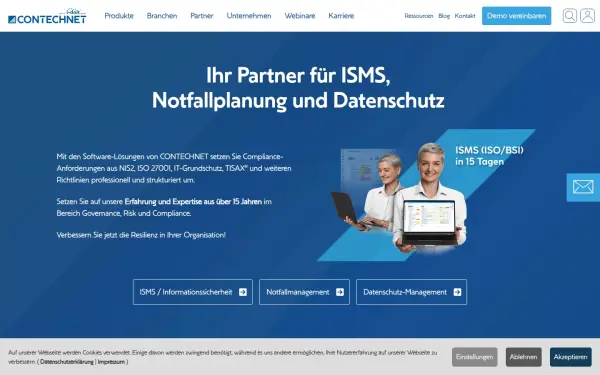
Task: Open Impressum link in cookie banner
Action: (x=111, y=362)
